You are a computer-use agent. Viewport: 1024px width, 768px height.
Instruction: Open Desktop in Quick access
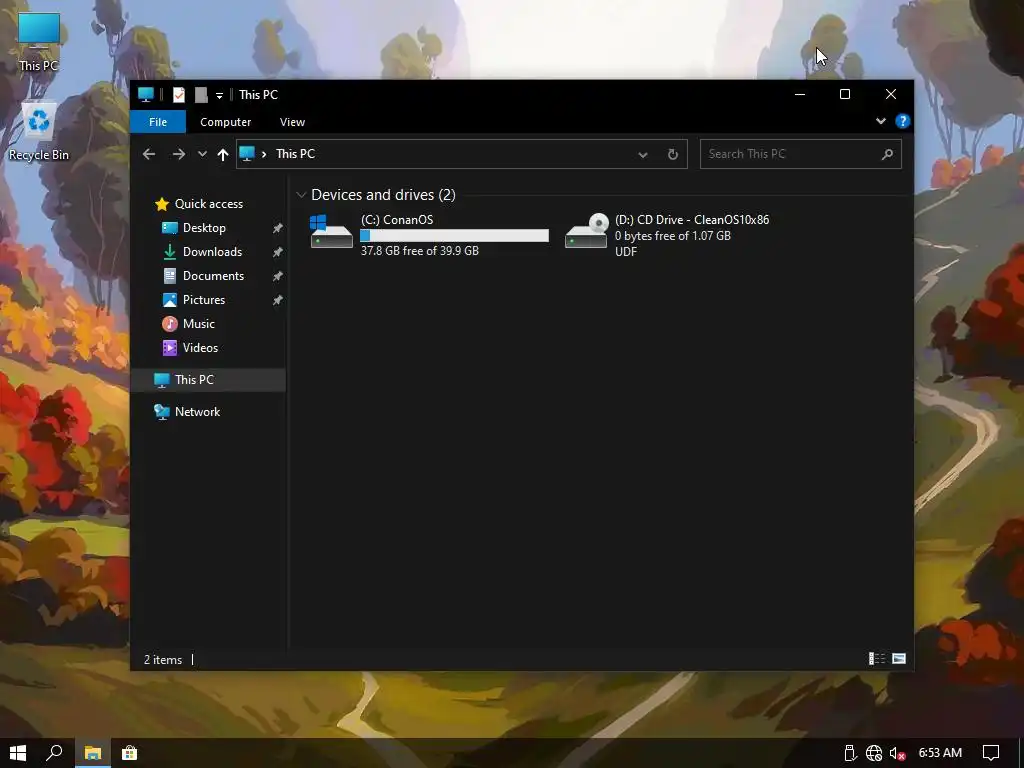pos(204,228)
